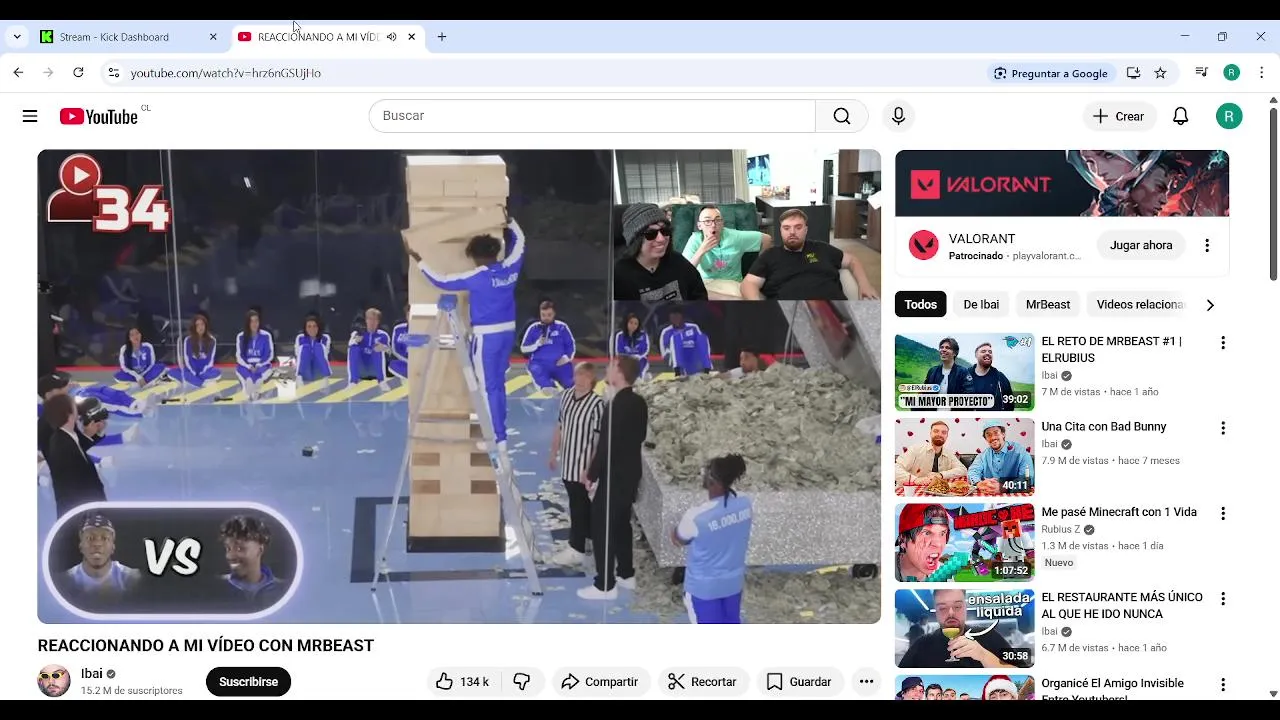View site information icon beside the URL
This screenshot has height=720, width=1280.
pos(113,73)
